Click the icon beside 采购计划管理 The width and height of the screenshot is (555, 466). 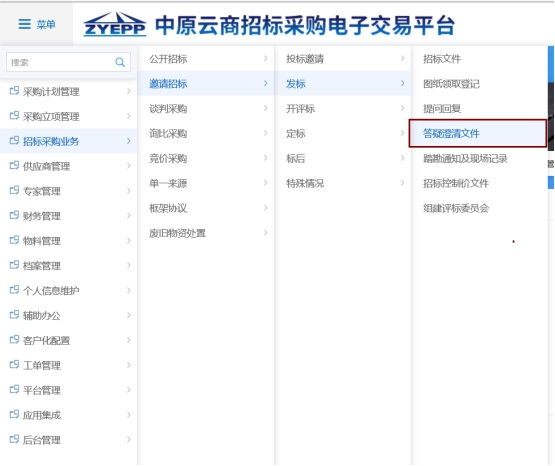14,91
